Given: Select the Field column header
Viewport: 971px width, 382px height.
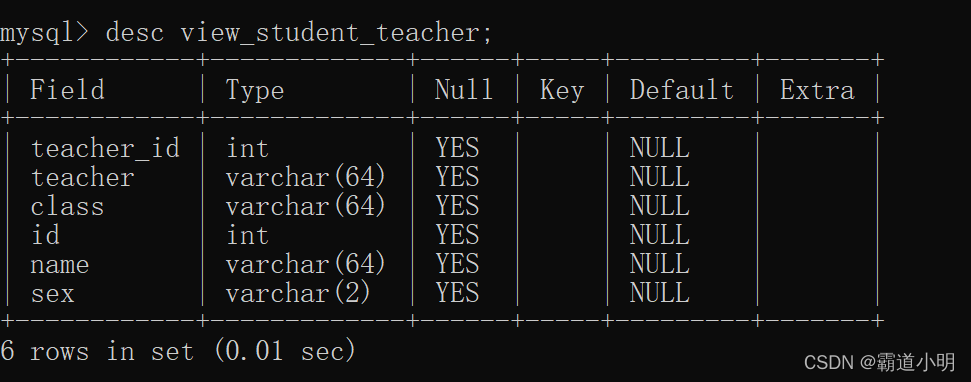Looking at the screenshot, I should click(x=67, y=90).
